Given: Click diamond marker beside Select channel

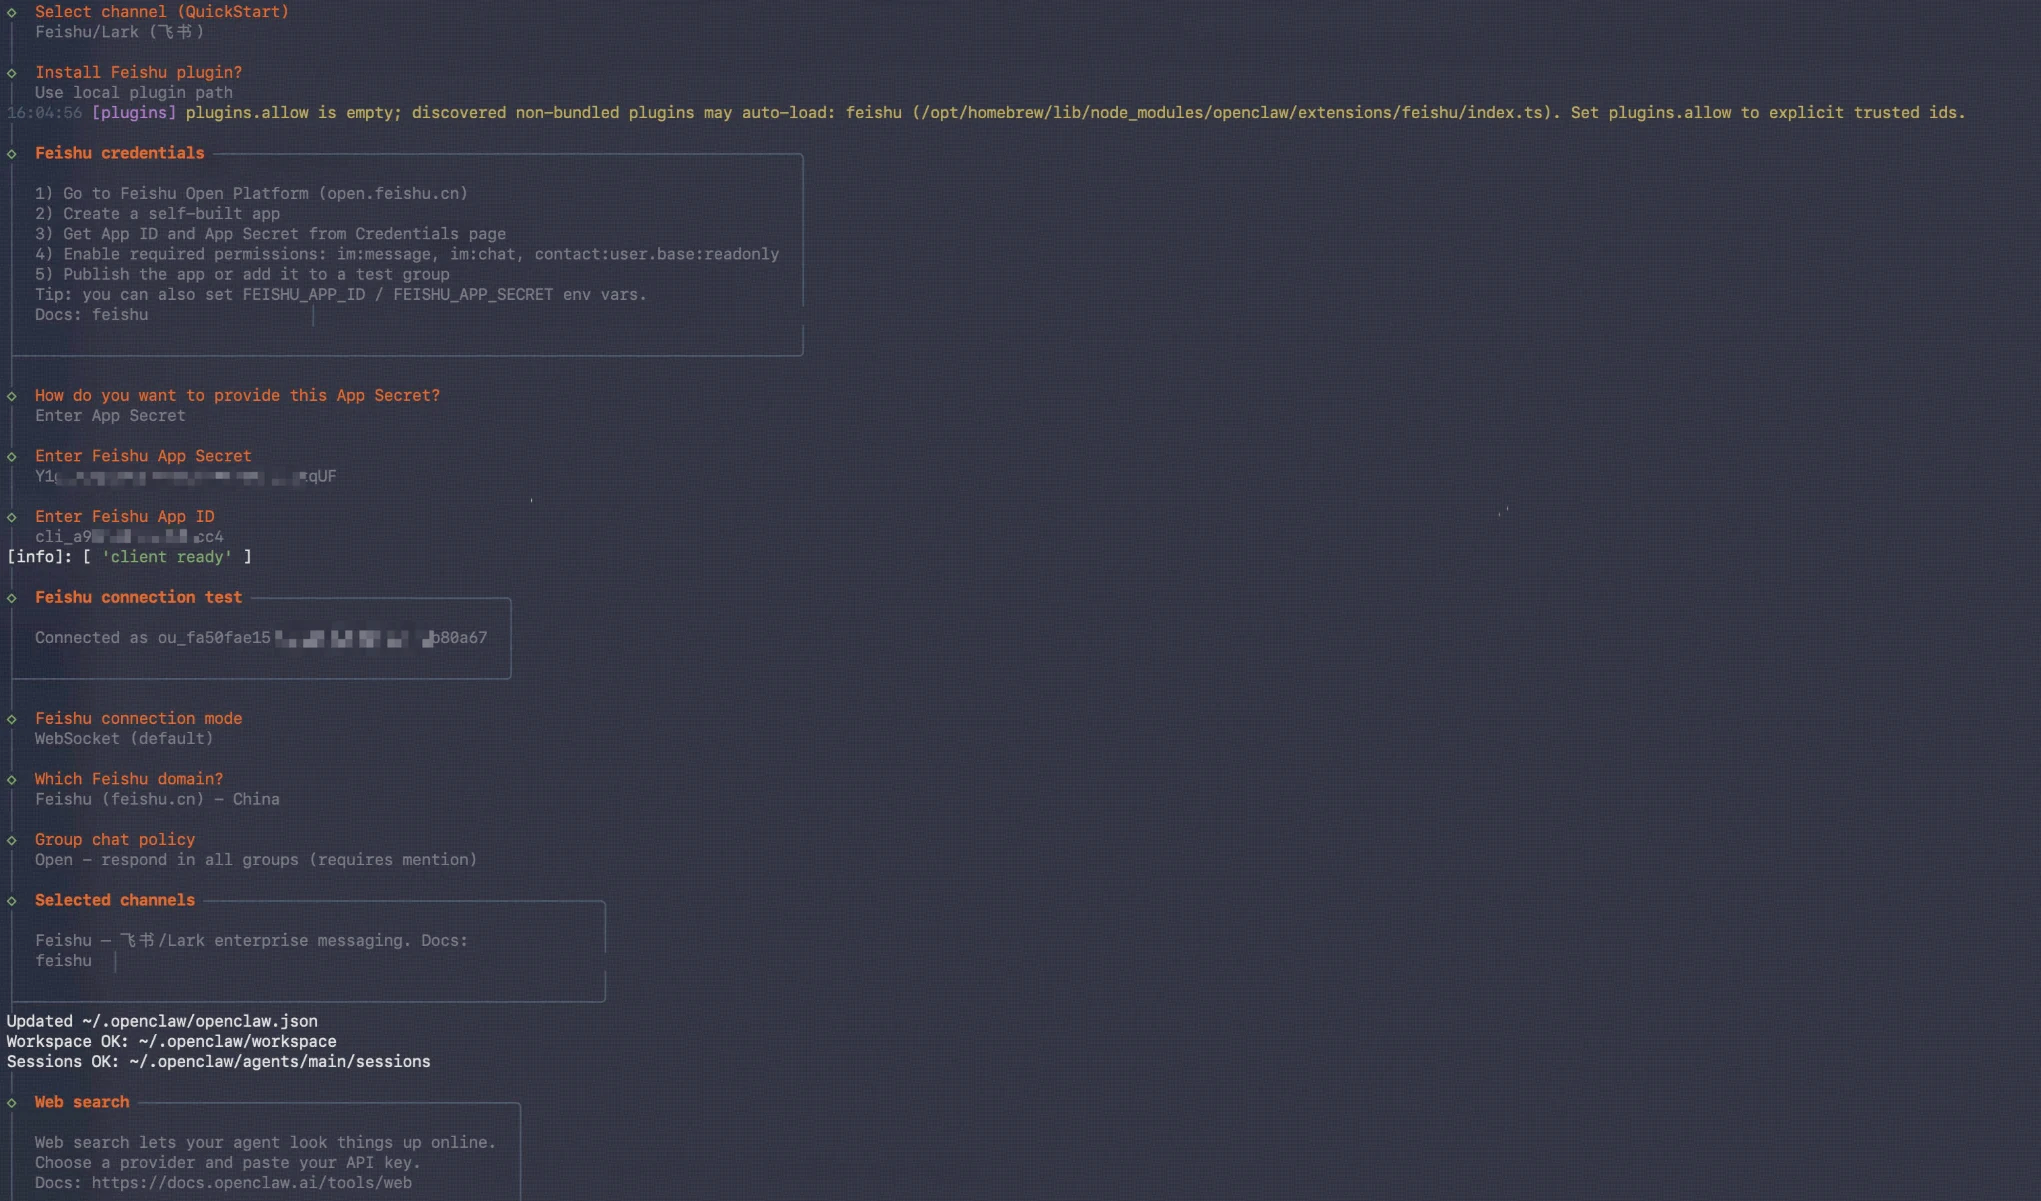Looking at the screenshot, I should (12, 12).
